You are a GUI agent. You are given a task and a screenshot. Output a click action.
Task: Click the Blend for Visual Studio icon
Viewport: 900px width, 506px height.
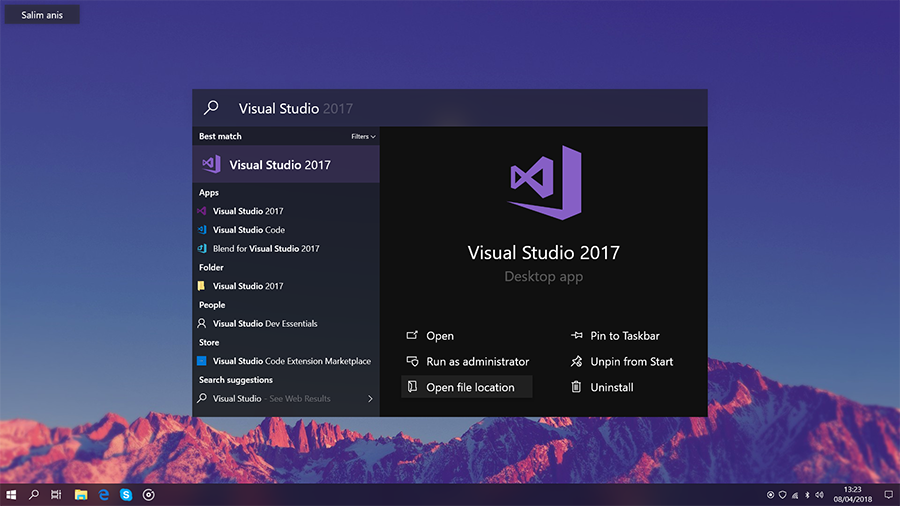click(x=202, y=248)
